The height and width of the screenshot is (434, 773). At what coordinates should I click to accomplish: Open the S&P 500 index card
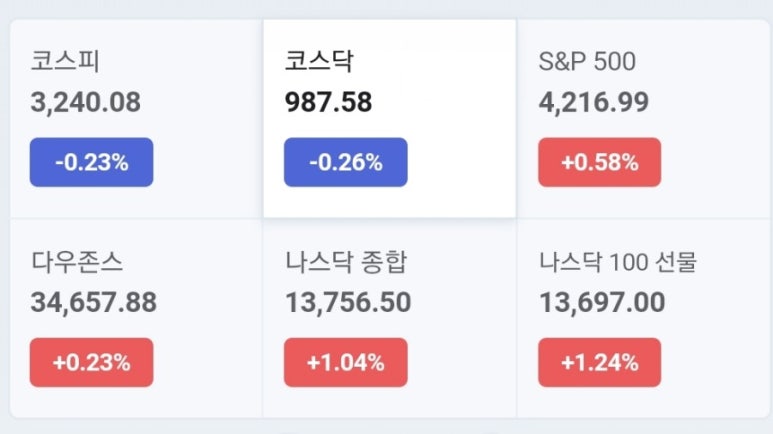[643, 119]
